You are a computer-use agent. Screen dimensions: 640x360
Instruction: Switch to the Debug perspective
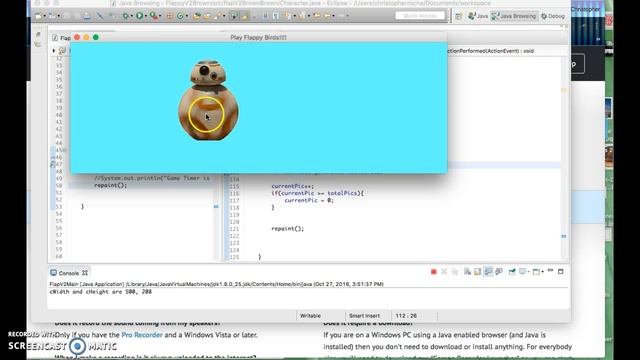tap(553, 16)
